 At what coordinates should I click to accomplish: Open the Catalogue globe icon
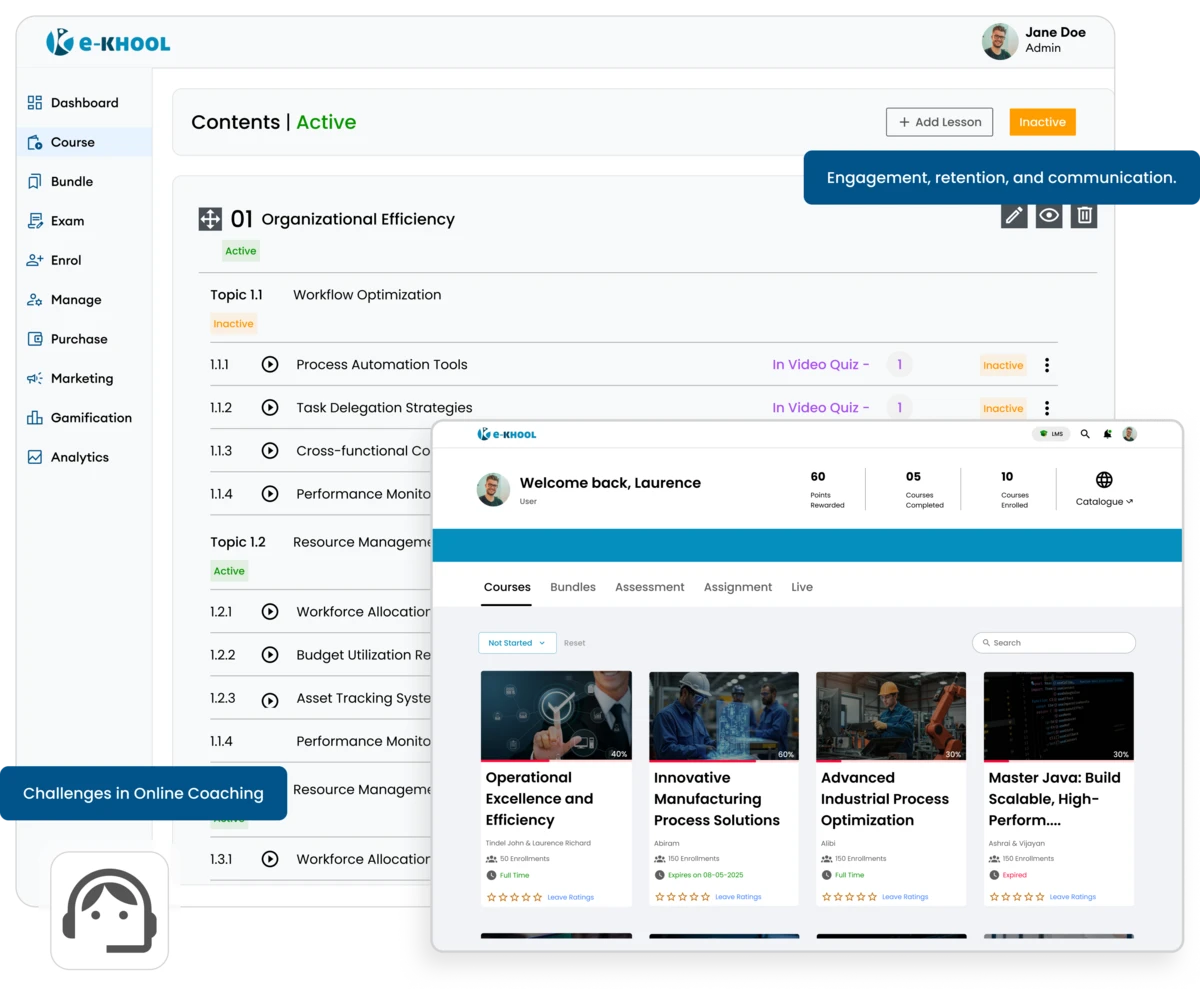[x=1104, y=481]
